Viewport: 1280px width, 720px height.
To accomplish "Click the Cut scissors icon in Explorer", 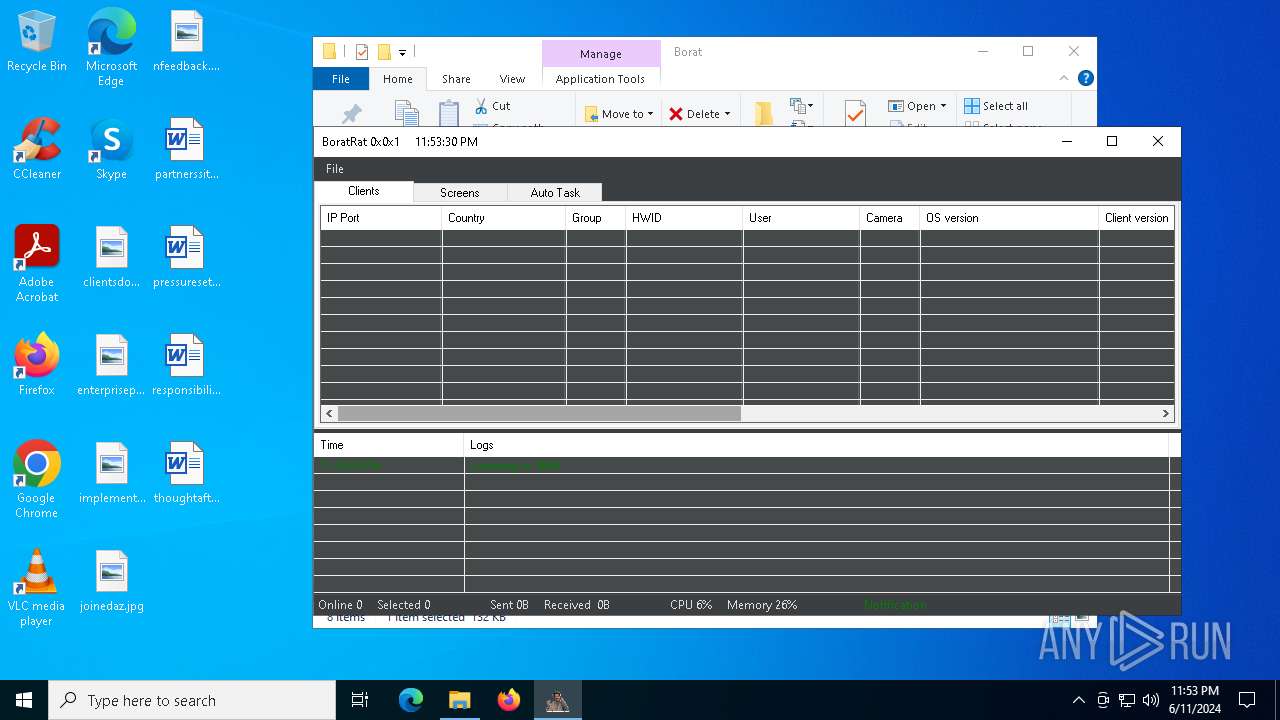I will 481,106.
